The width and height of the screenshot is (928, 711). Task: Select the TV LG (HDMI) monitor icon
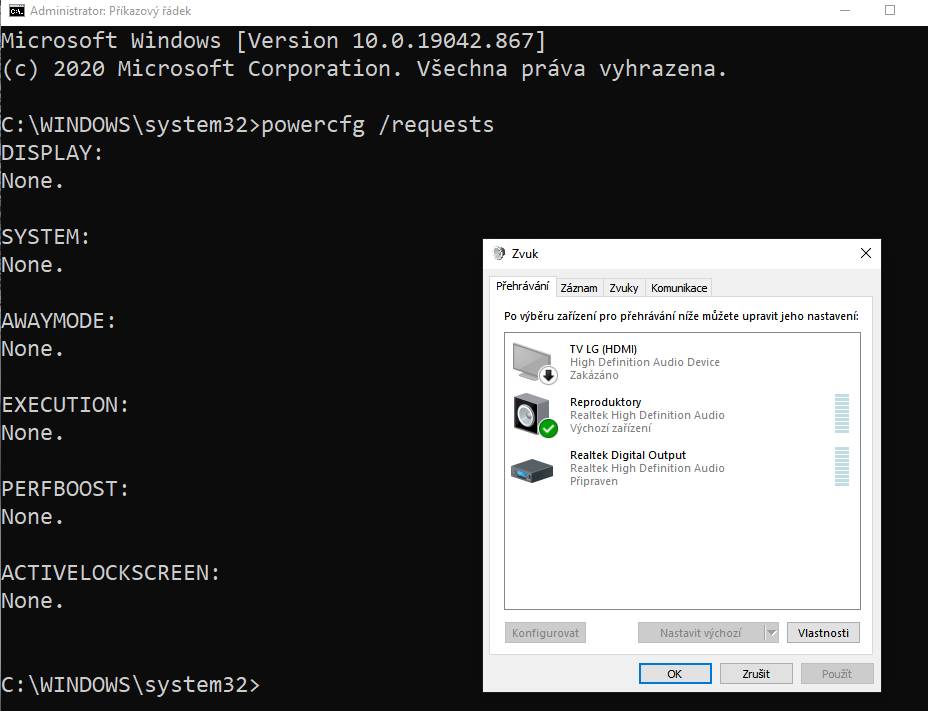(534, 362)
